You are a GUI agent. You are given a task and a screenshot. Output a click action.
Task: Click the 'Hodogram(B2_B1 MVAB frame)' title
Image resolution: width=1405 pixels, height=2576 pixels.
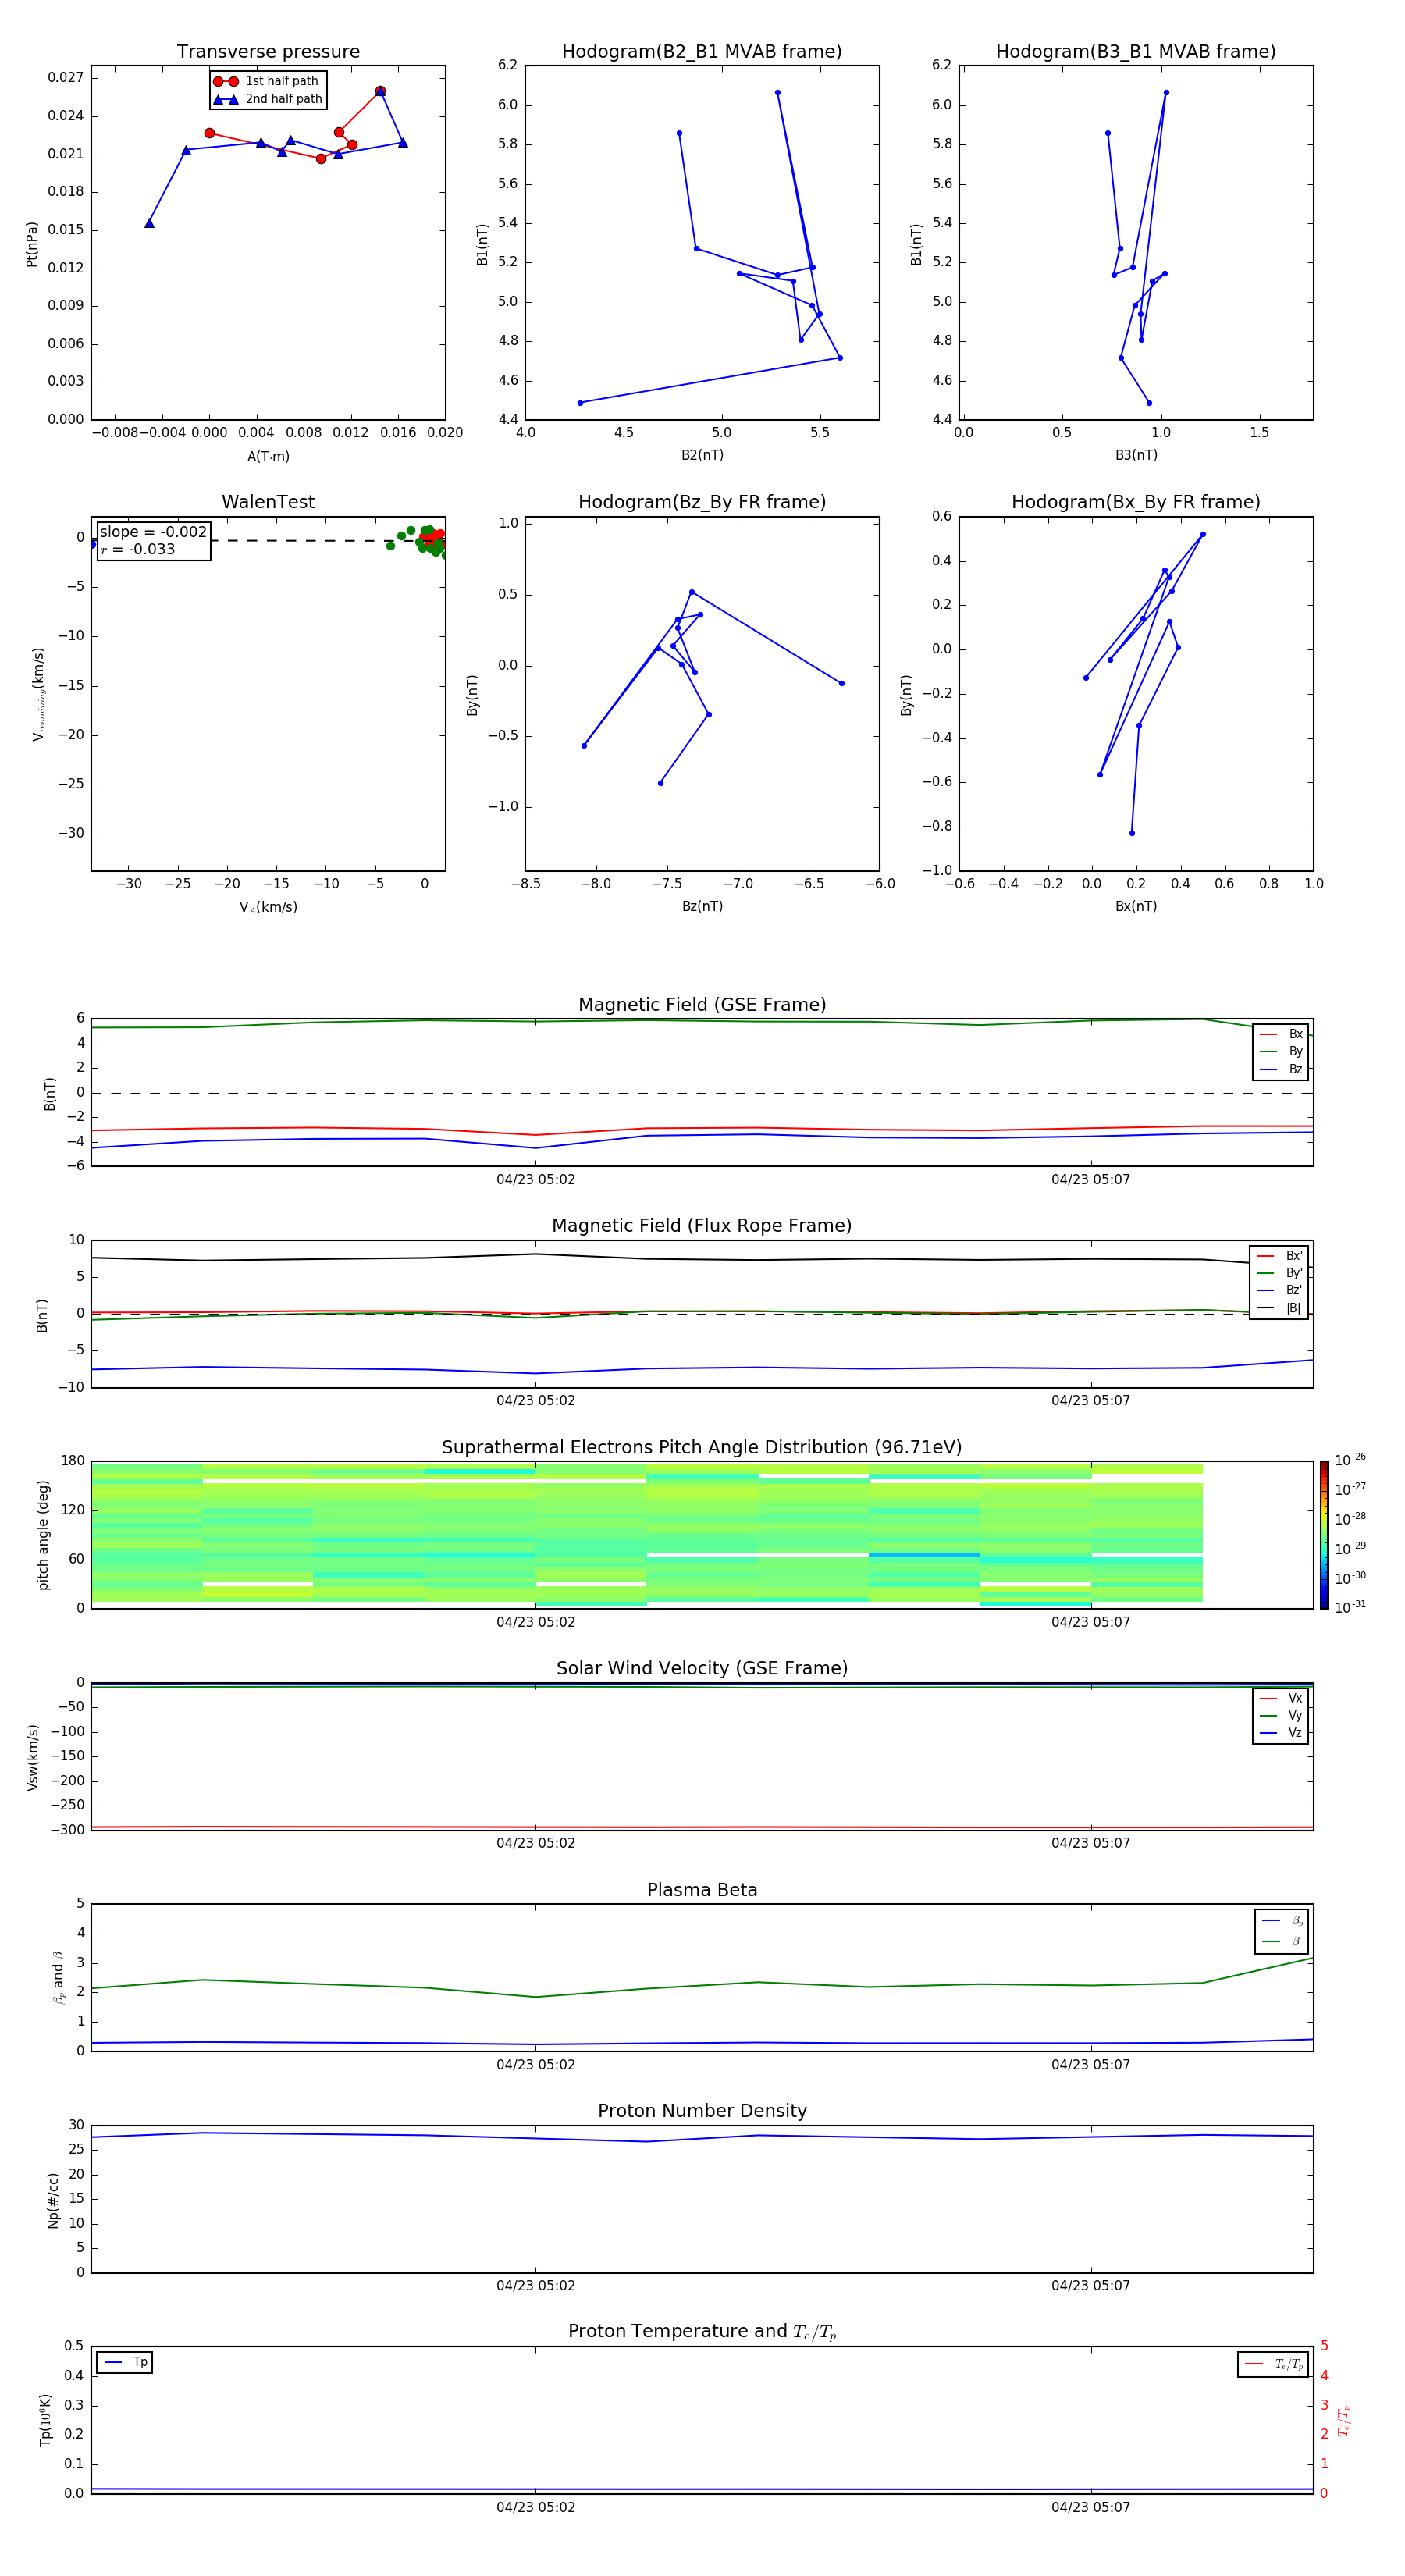click(x=702, y=52)
